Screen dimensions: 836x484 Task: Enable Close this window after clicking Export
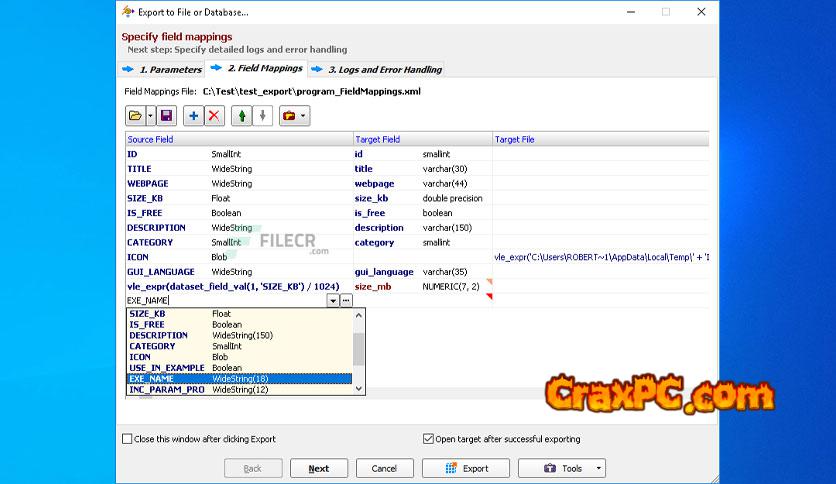pos(127,439)
